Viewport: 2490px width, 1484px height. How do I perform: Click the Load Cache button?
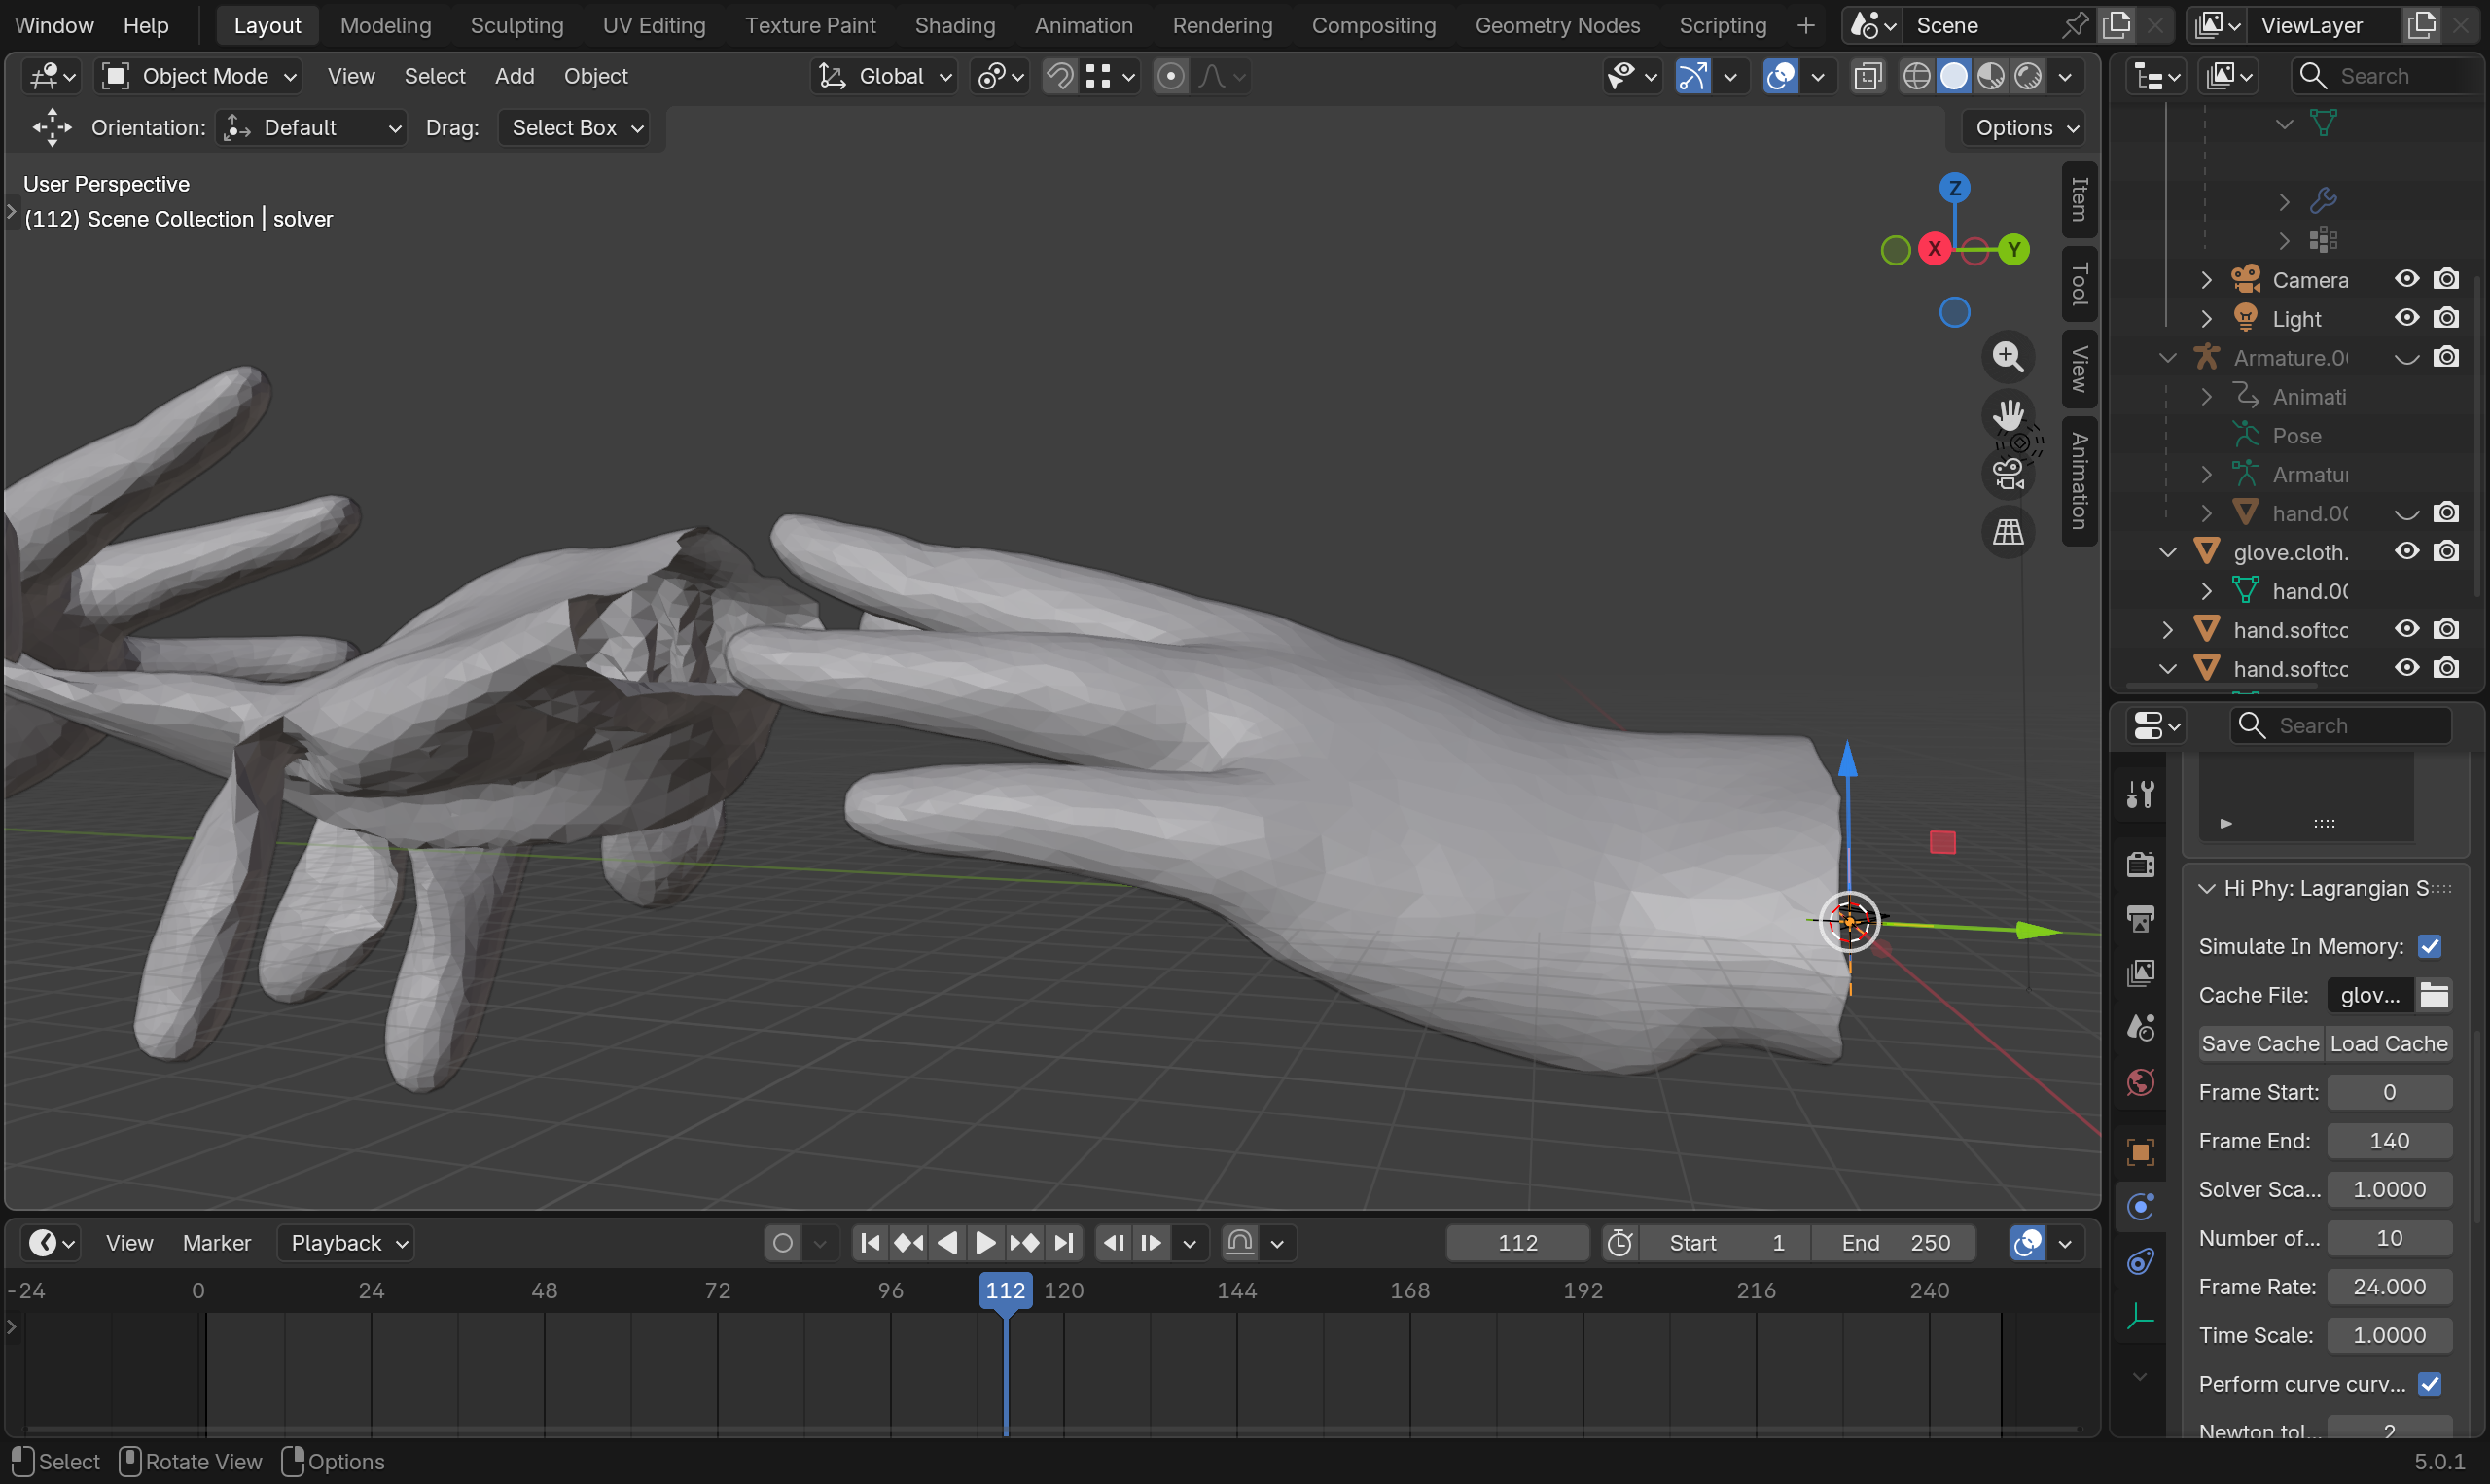2388,1043
